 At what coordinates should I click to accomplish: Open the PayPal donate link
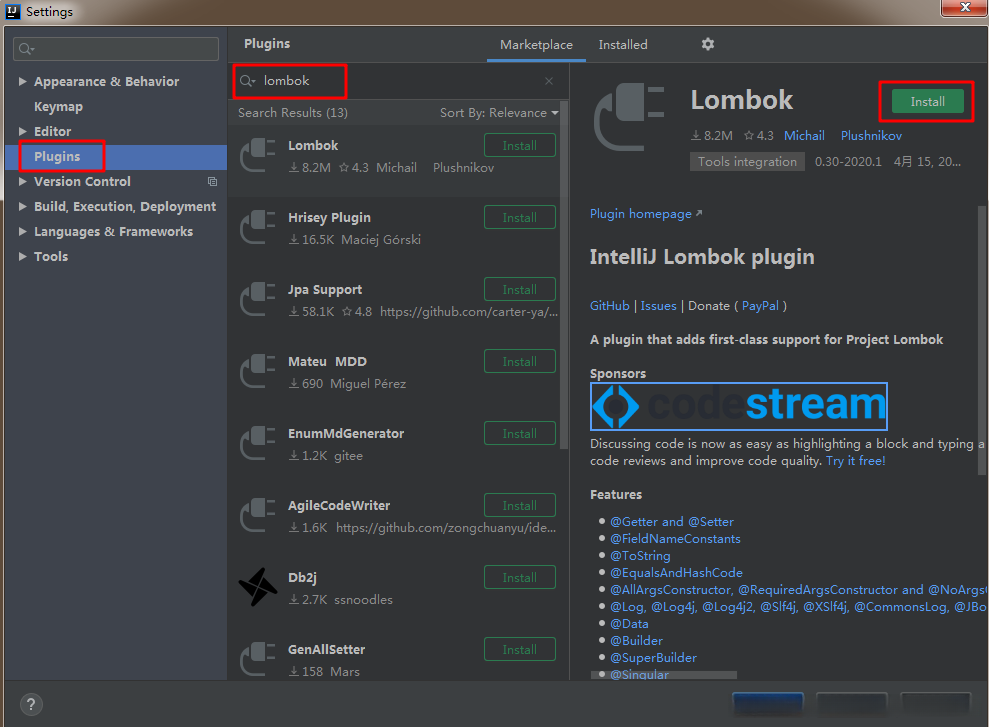pos(760,306)
